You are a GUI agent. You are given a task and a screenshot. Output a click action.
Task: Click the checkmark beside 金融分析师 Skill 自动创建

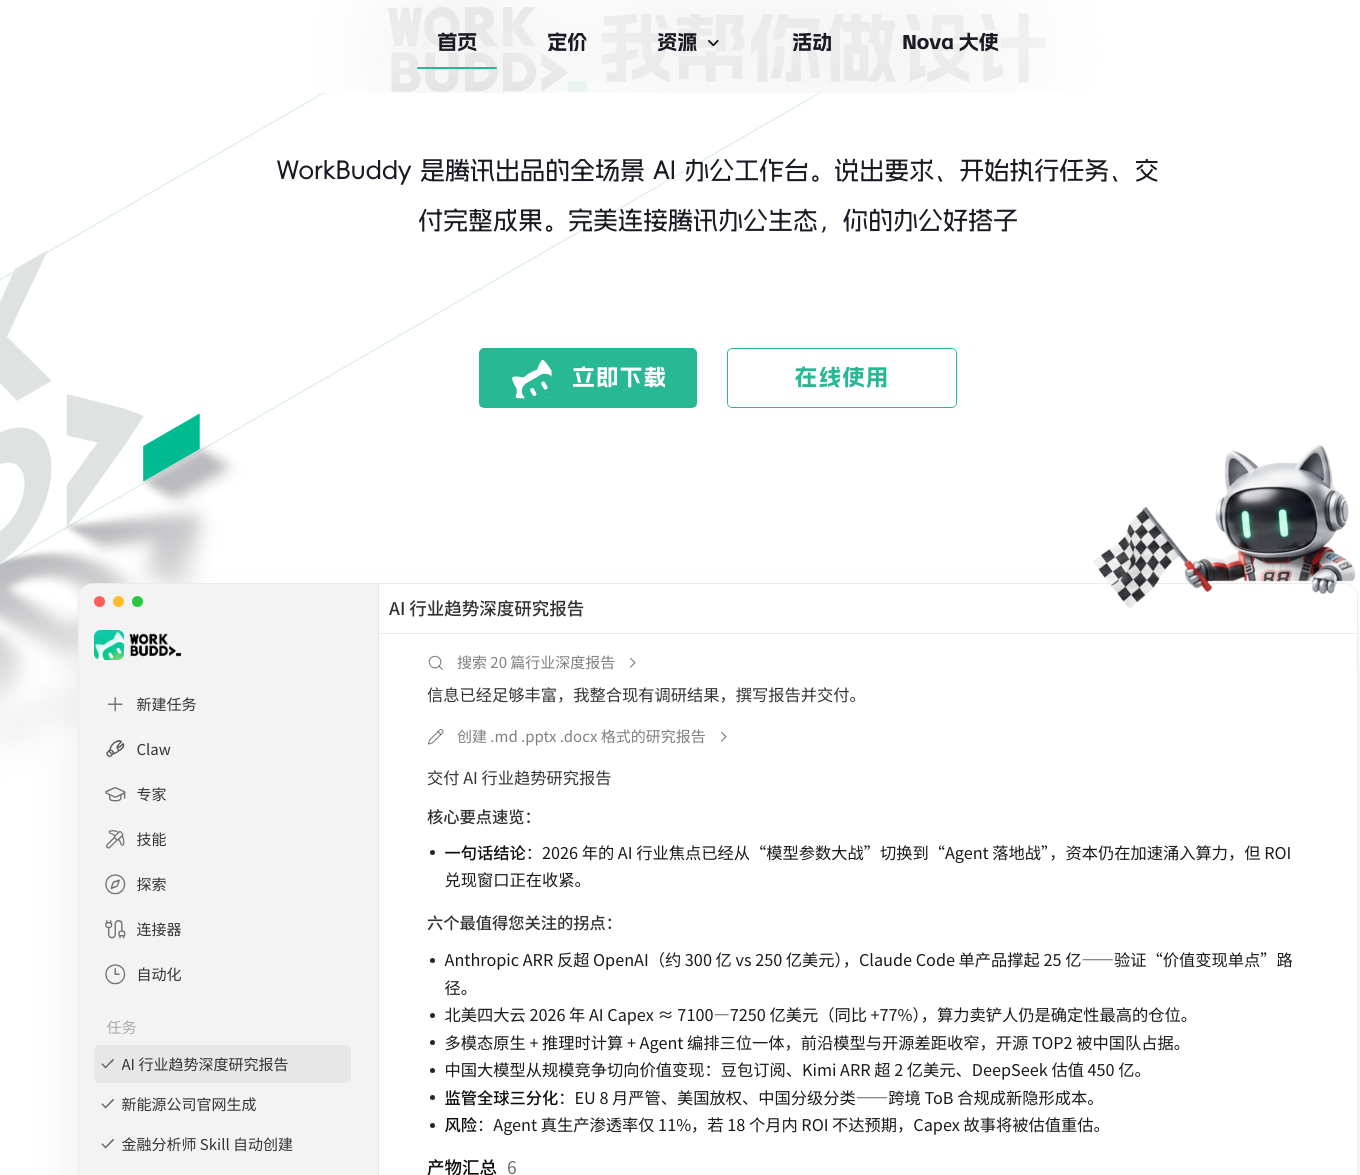coord(108,1144)
